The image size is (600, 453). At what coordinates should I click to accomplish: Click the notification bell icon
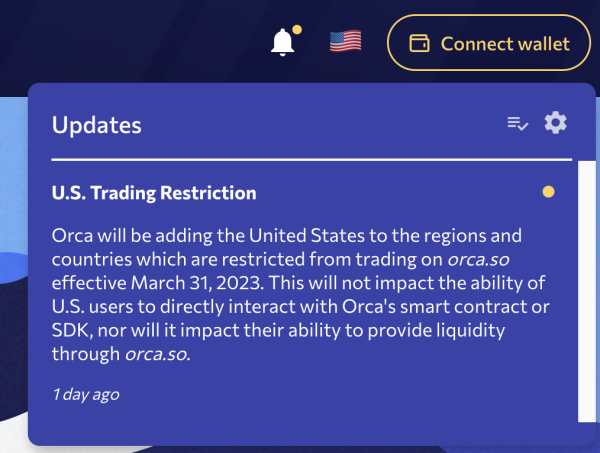[x=283, y=42]
